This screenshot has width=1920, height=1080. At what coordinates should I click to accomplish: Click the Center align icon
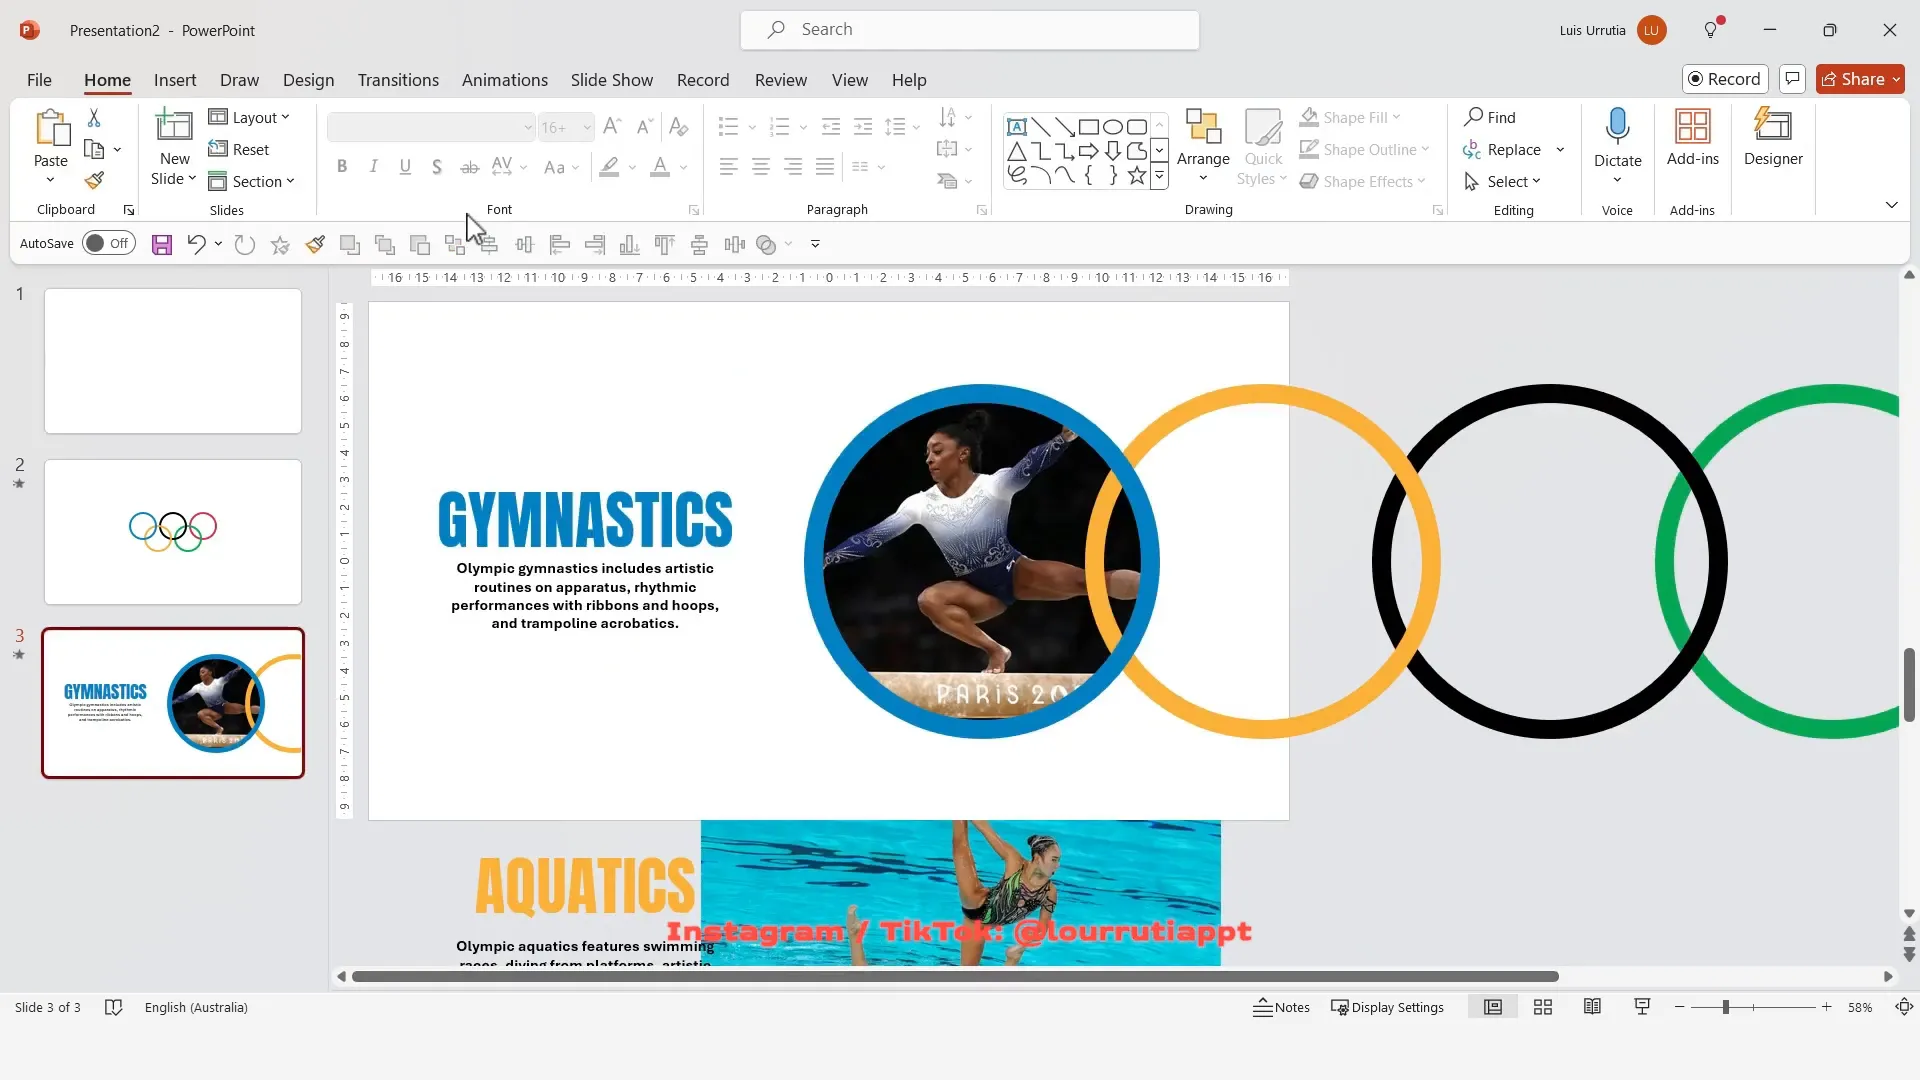pos(761,167)
